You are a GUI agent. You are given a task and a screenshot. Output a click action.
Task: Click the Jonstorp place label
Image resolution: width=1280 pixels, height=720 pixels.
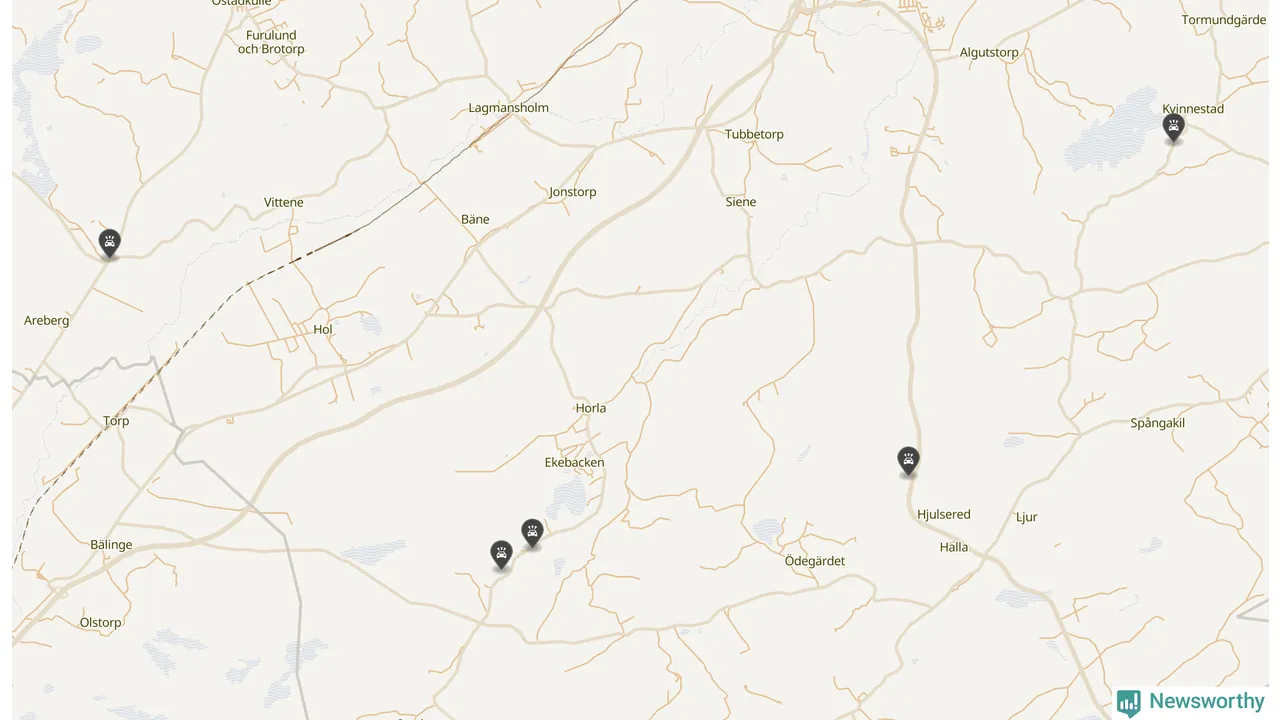point(573,192)
